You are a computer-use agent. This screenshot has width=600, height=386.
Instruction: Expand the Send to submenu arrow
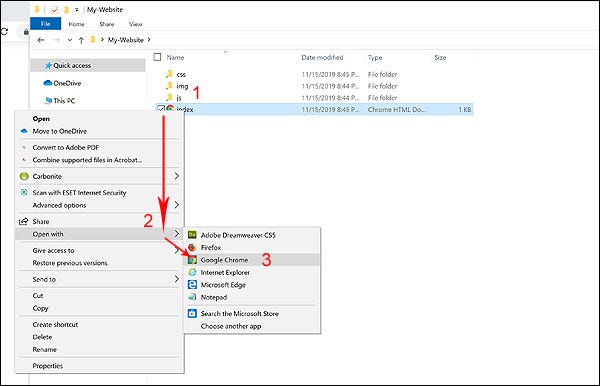pyautogui.click(x=176, y=279)
